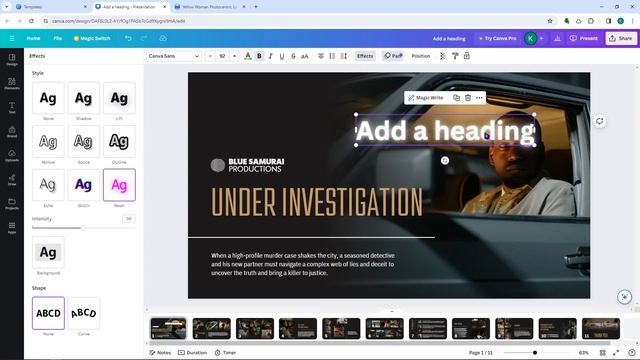
Task: Open the Position panel
Action: pyautogui.click(x=420, y=56)
